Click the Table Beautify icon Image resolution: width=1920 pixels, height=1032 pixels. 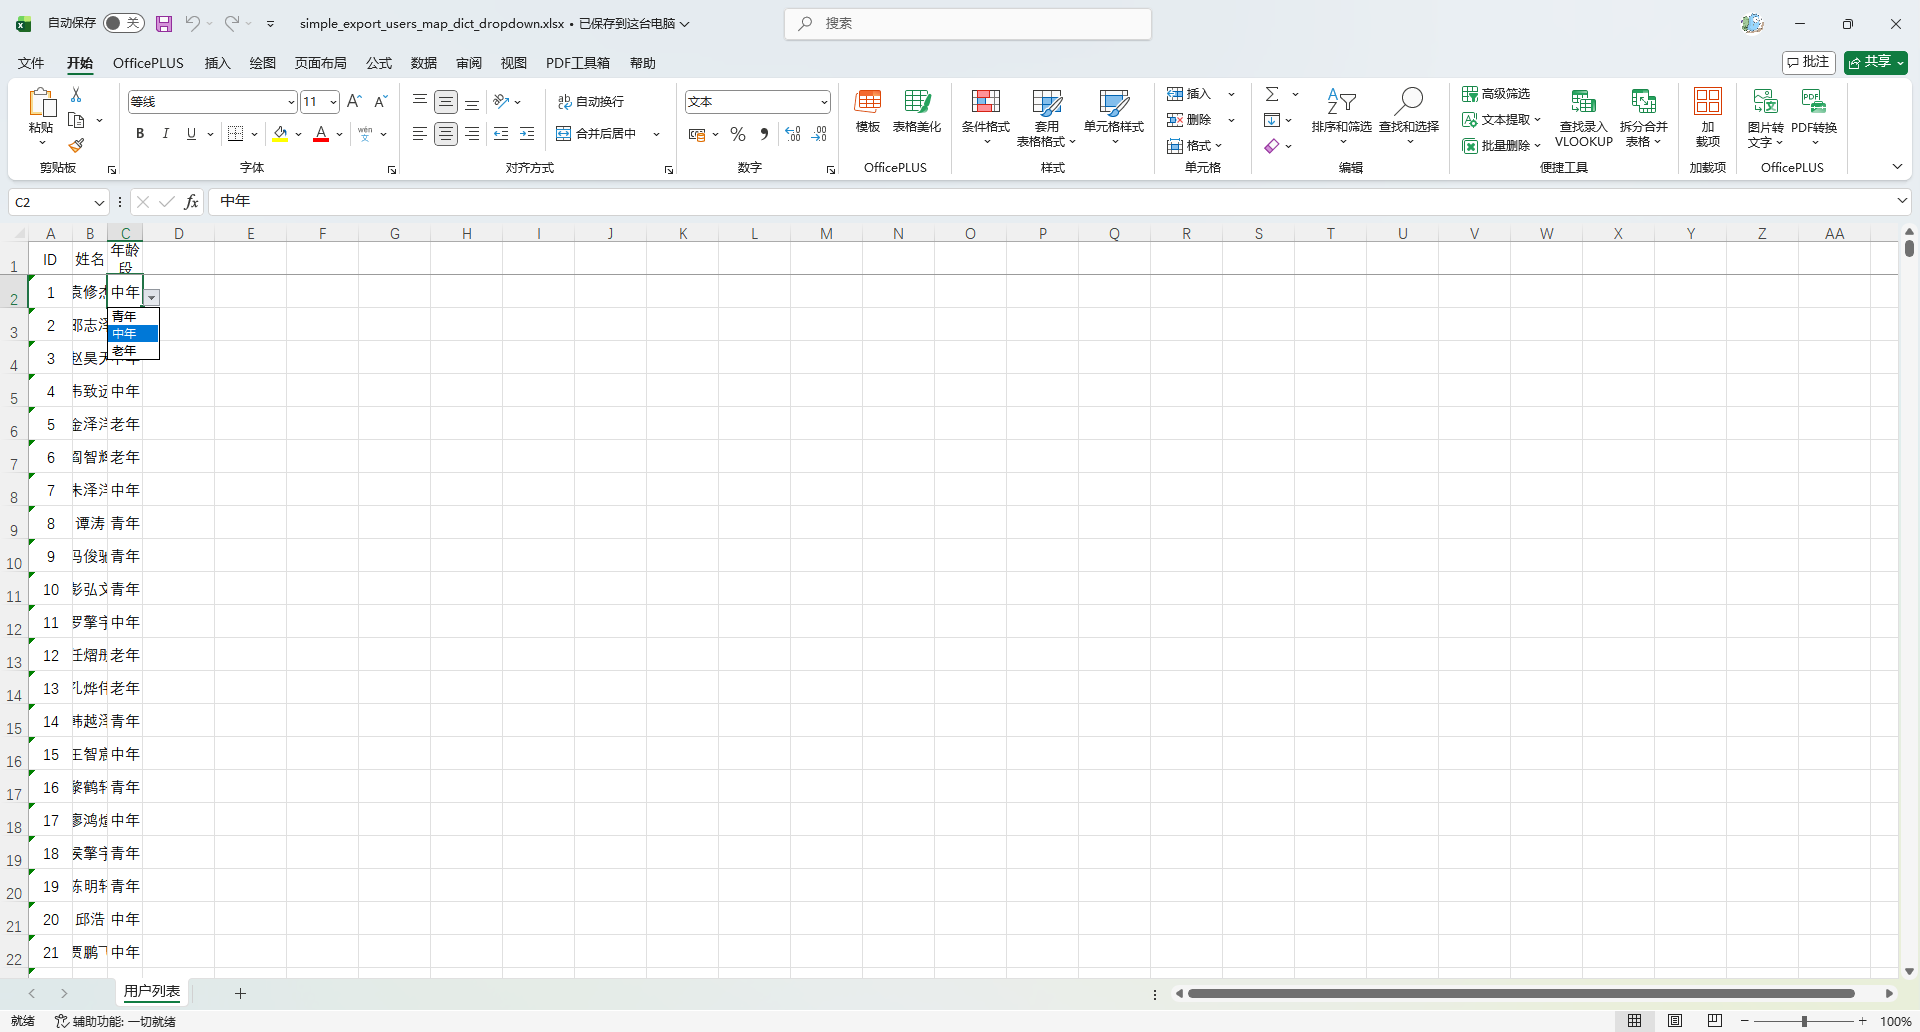click(x=916, y=102)
